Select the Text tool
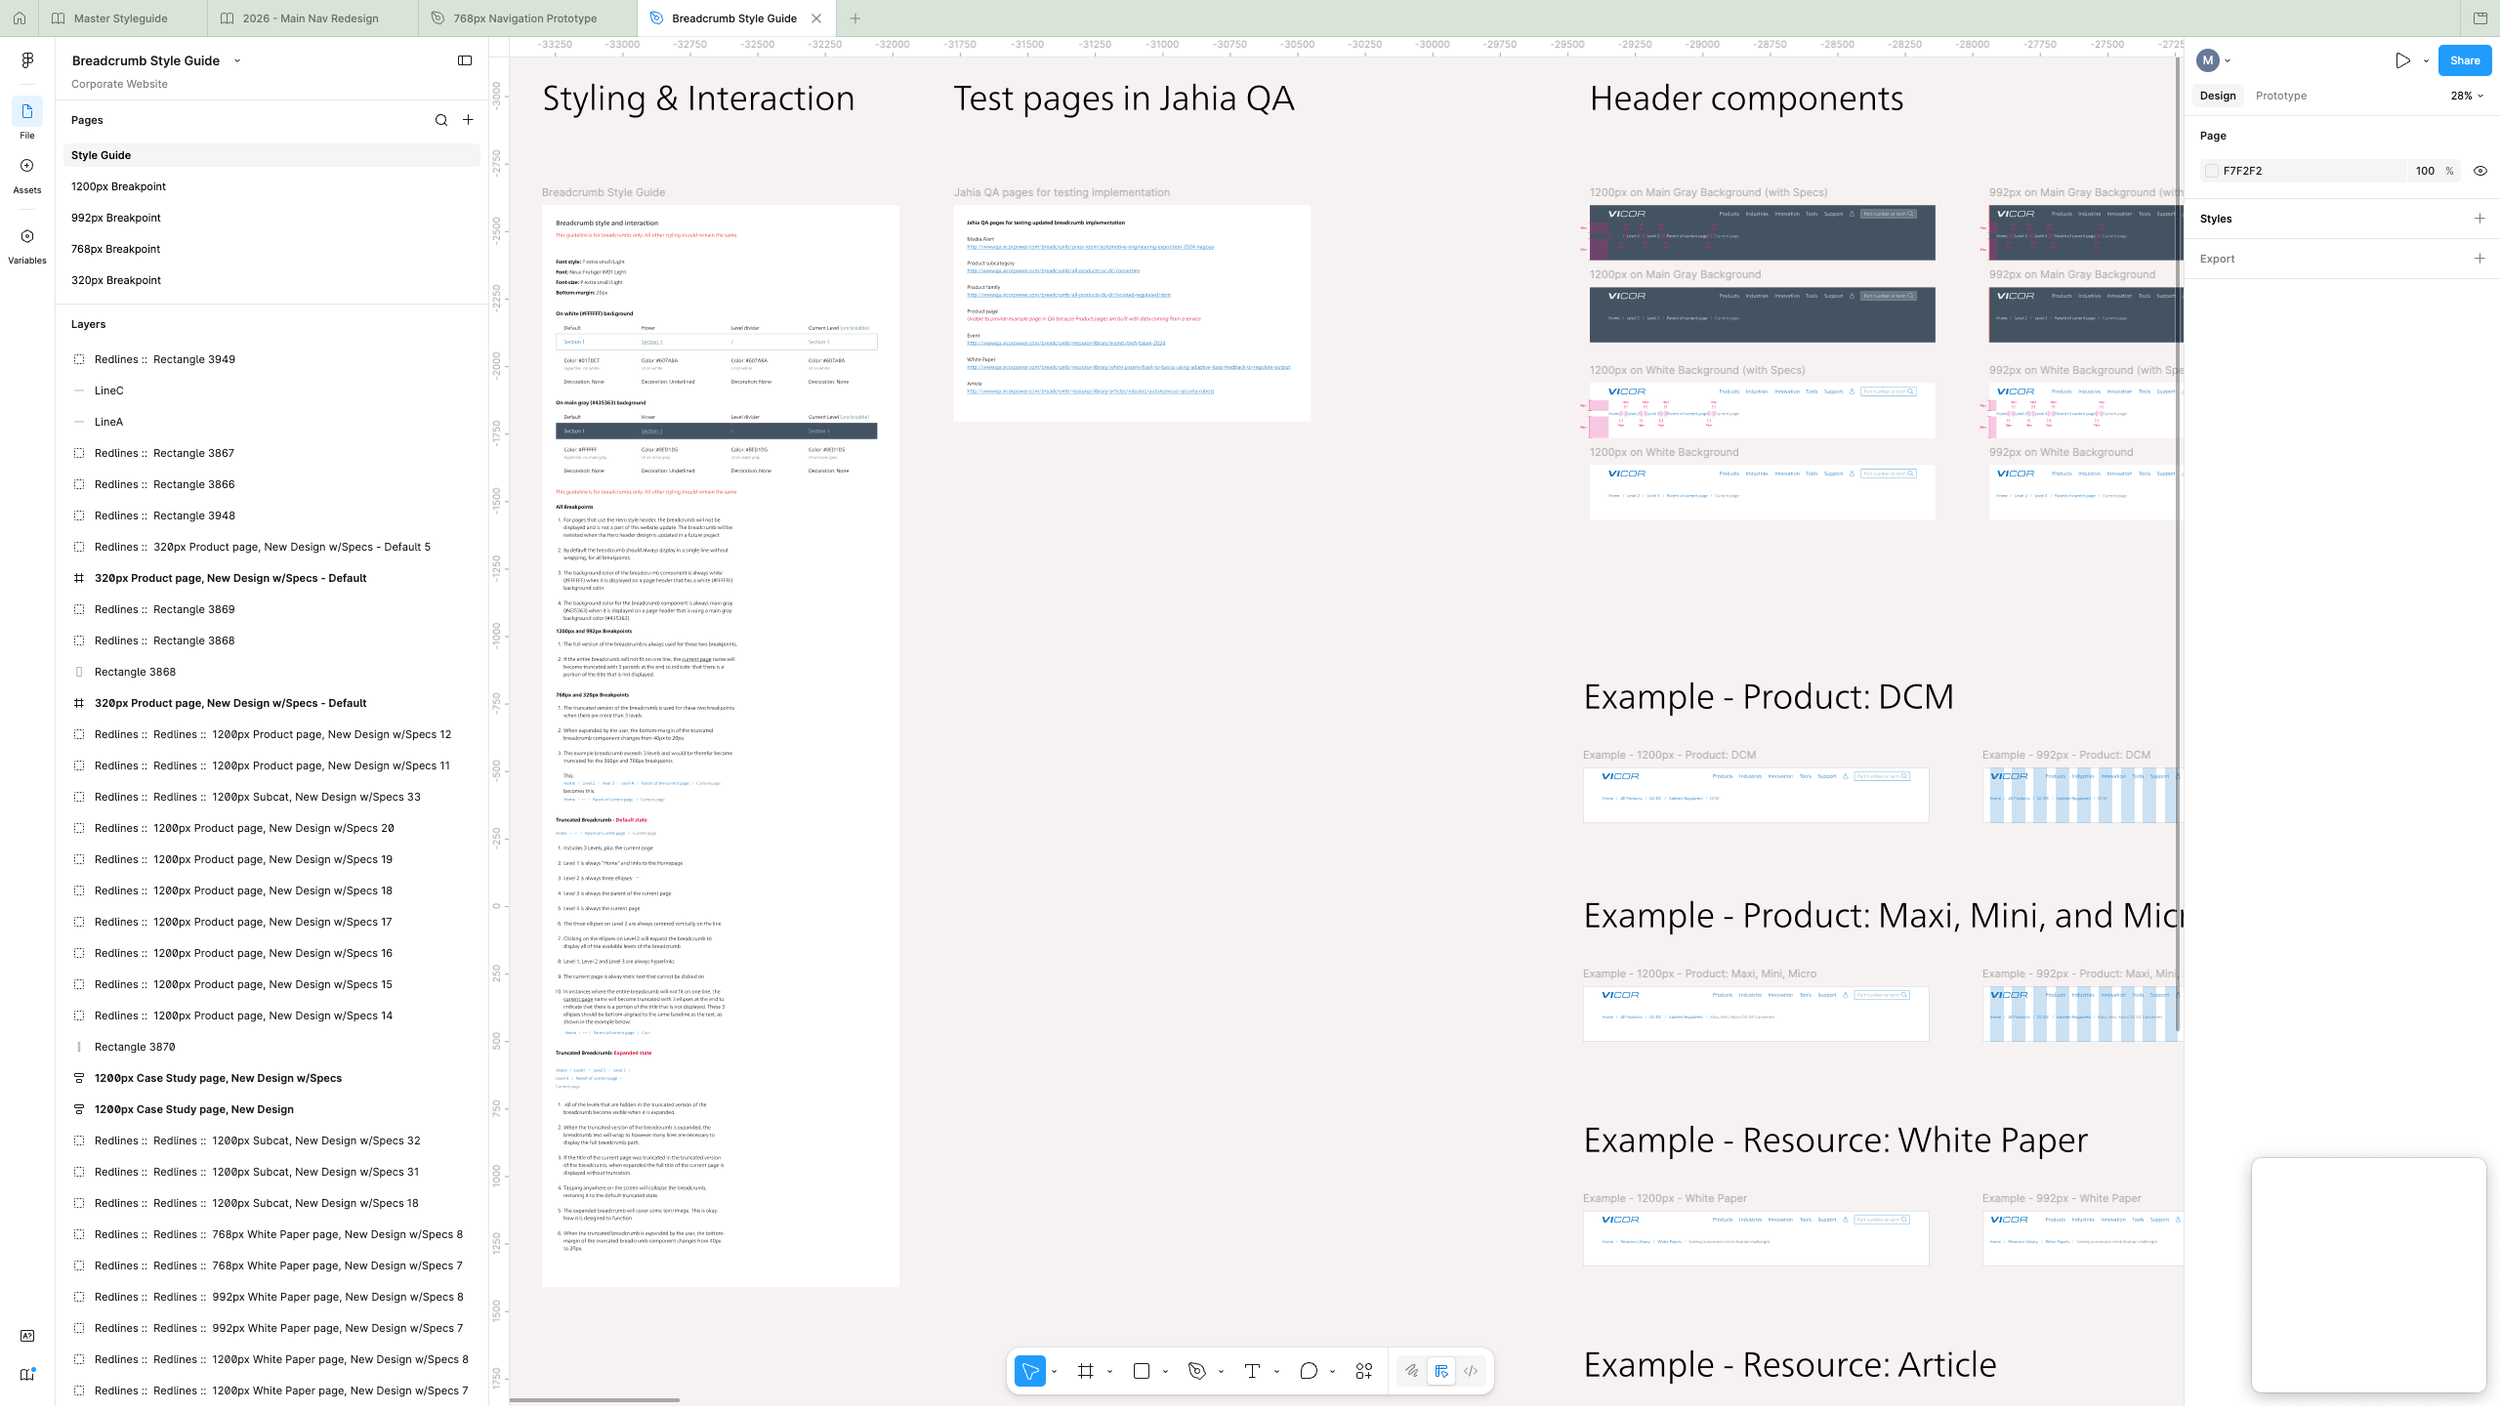Viewport: 2500px width, 1406px height. (x=1252, y=1371)
